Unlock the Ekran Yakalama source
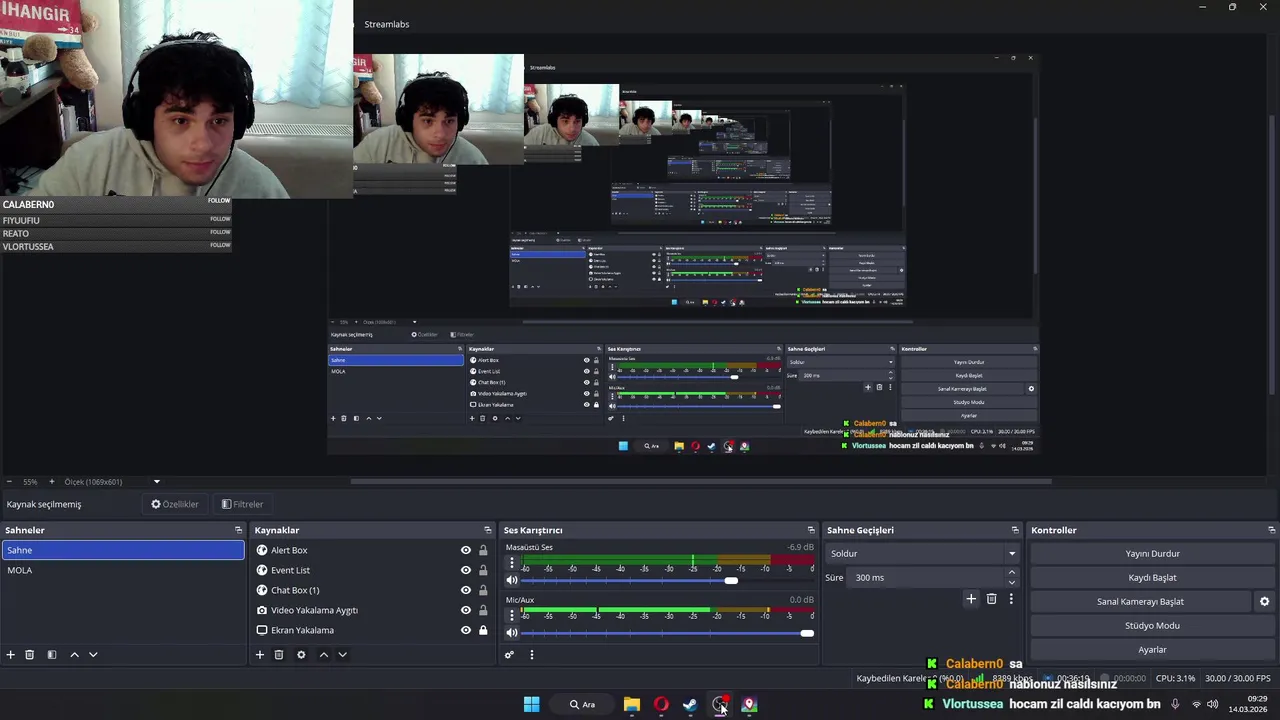Screen dimensions: 1280x720 click(483, 630)
